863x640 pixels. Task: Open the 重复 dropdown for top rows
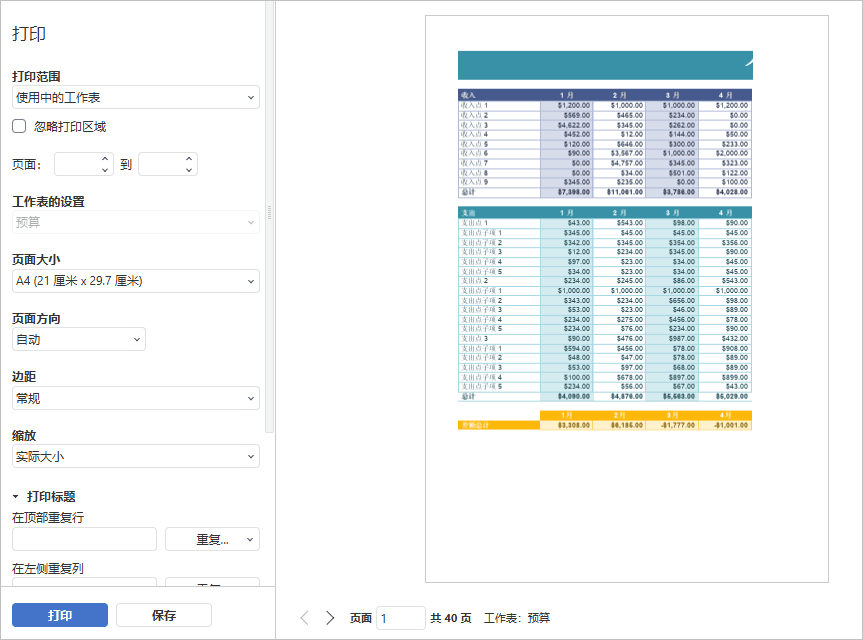pos(212,540)
